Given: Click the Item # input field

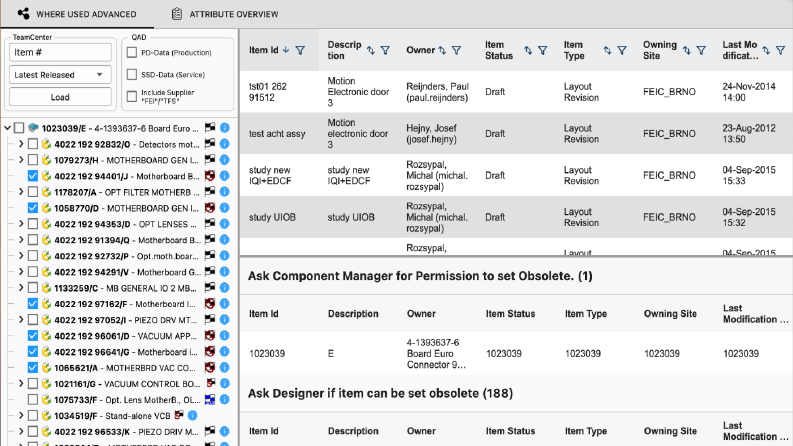Looking at the screenshot, I should [60, 52].
